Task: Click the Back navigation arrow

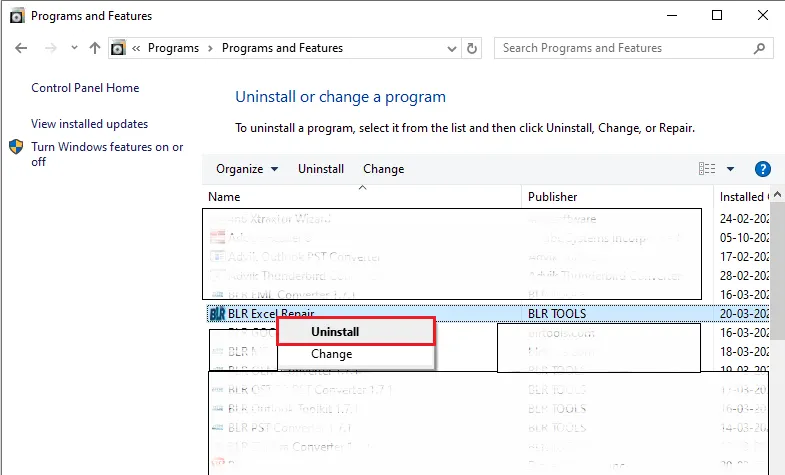Action: pos(21,48)
